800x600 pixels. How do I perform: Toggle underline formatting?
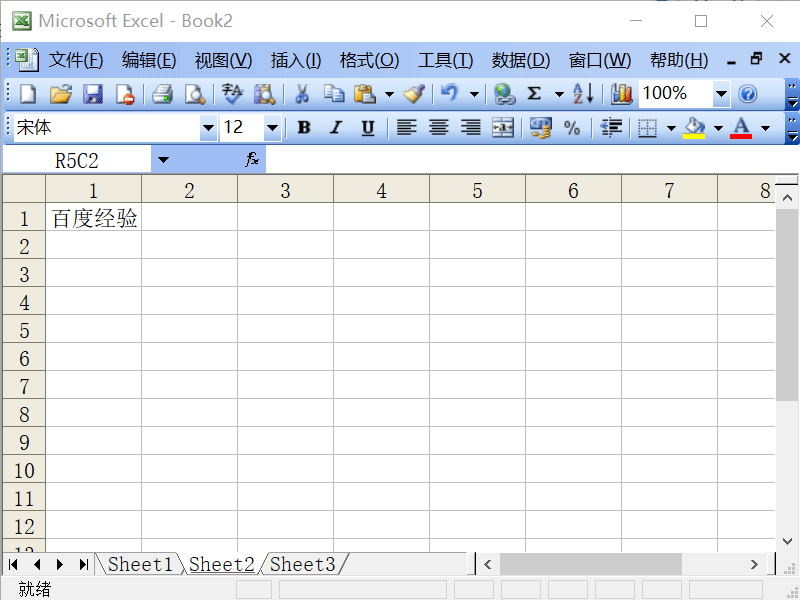coord(366,128)
